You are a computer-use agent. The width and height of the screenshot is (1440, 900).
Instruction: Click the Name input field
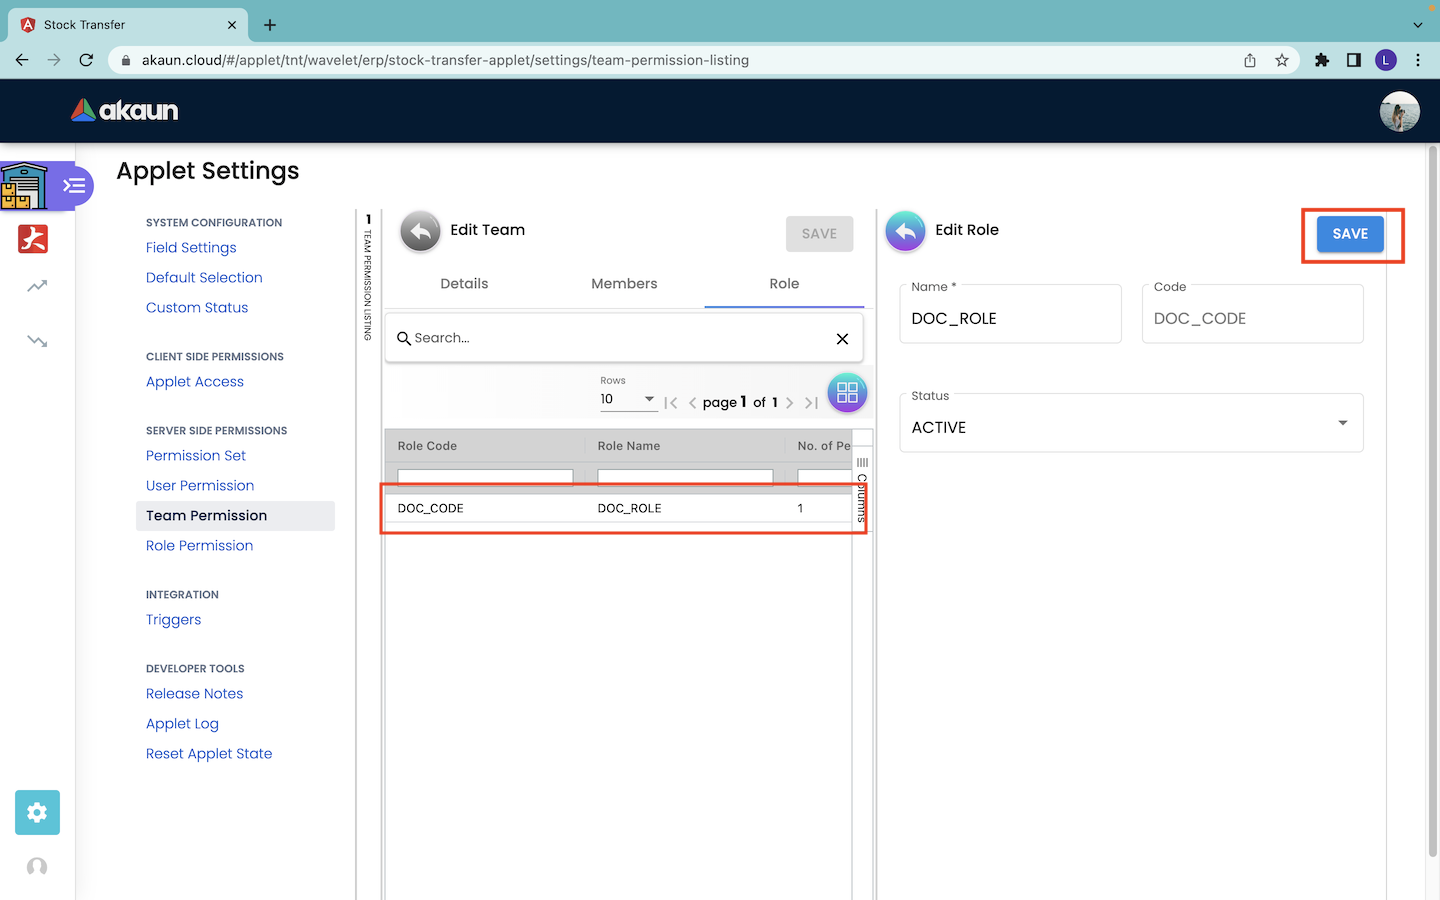(1010, 319)
